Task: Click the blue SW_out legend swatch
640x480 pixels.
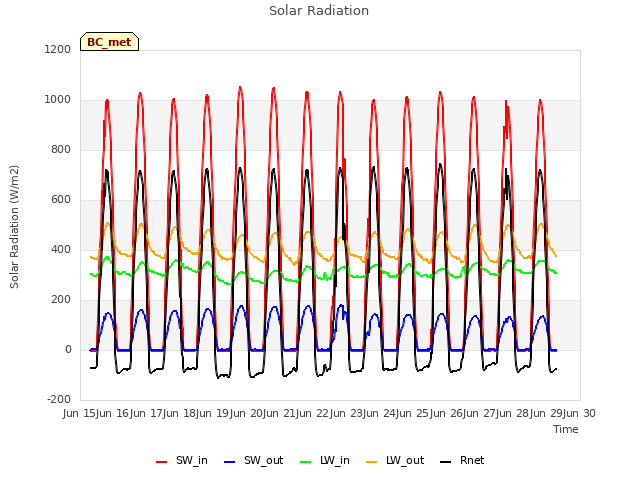Action: 230,462
